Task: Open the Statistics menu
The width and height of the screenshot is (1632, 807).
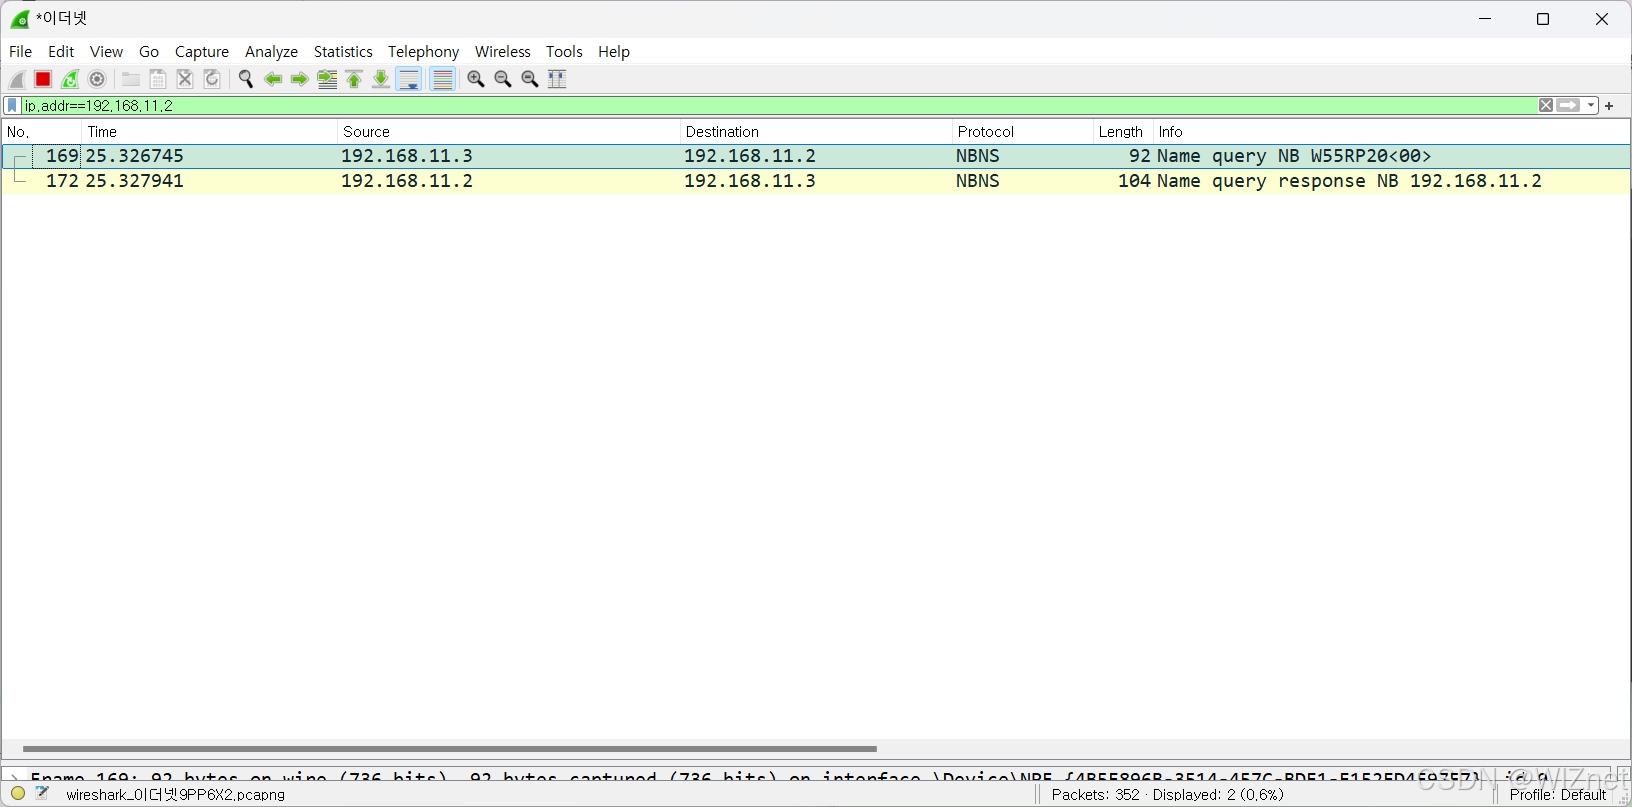Action: click(x=343, y=52)
